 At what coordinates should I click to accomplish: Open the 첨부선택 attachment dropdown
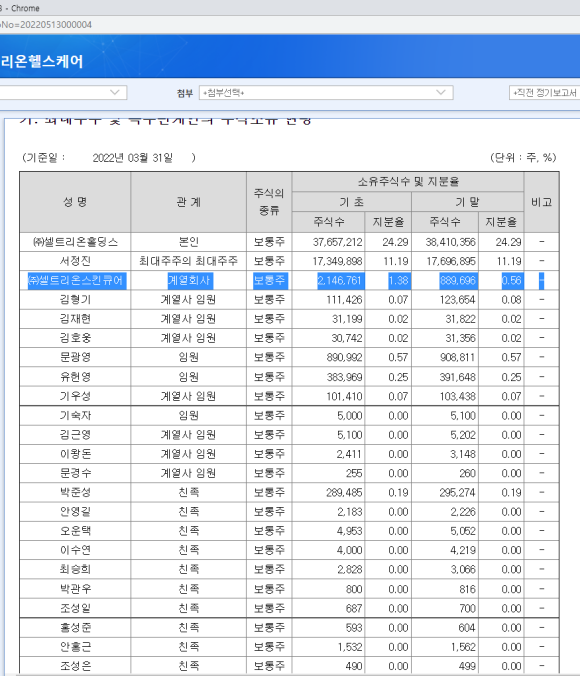click(326, 93)
